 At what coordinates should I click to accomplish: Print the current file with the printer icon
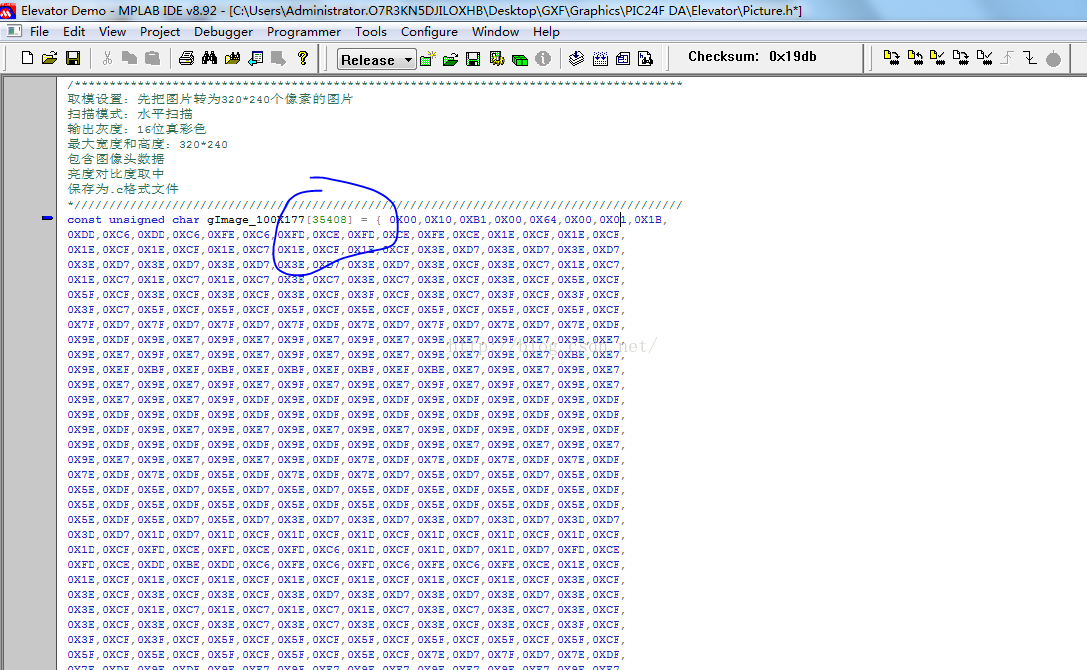coord(186,58)
